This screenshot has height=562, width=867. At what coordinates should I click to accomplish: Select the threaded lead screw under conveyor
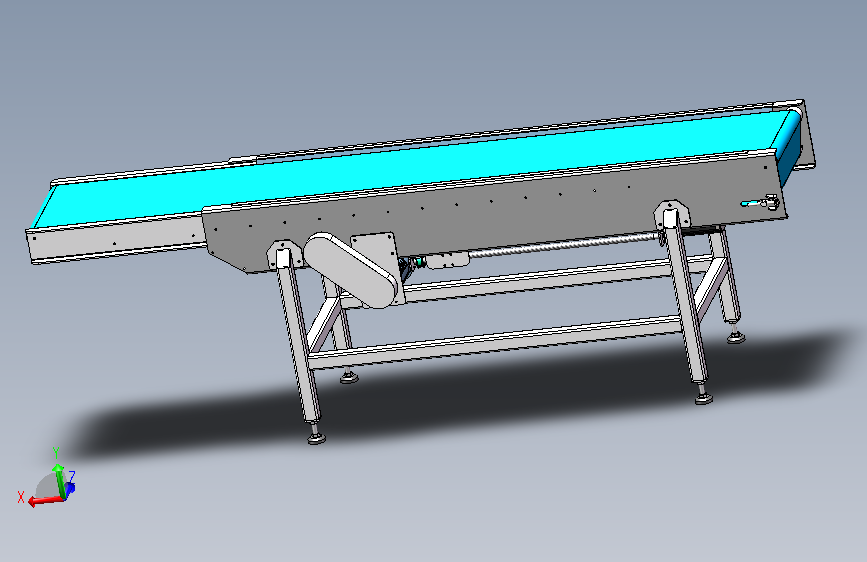click(564, 244)
